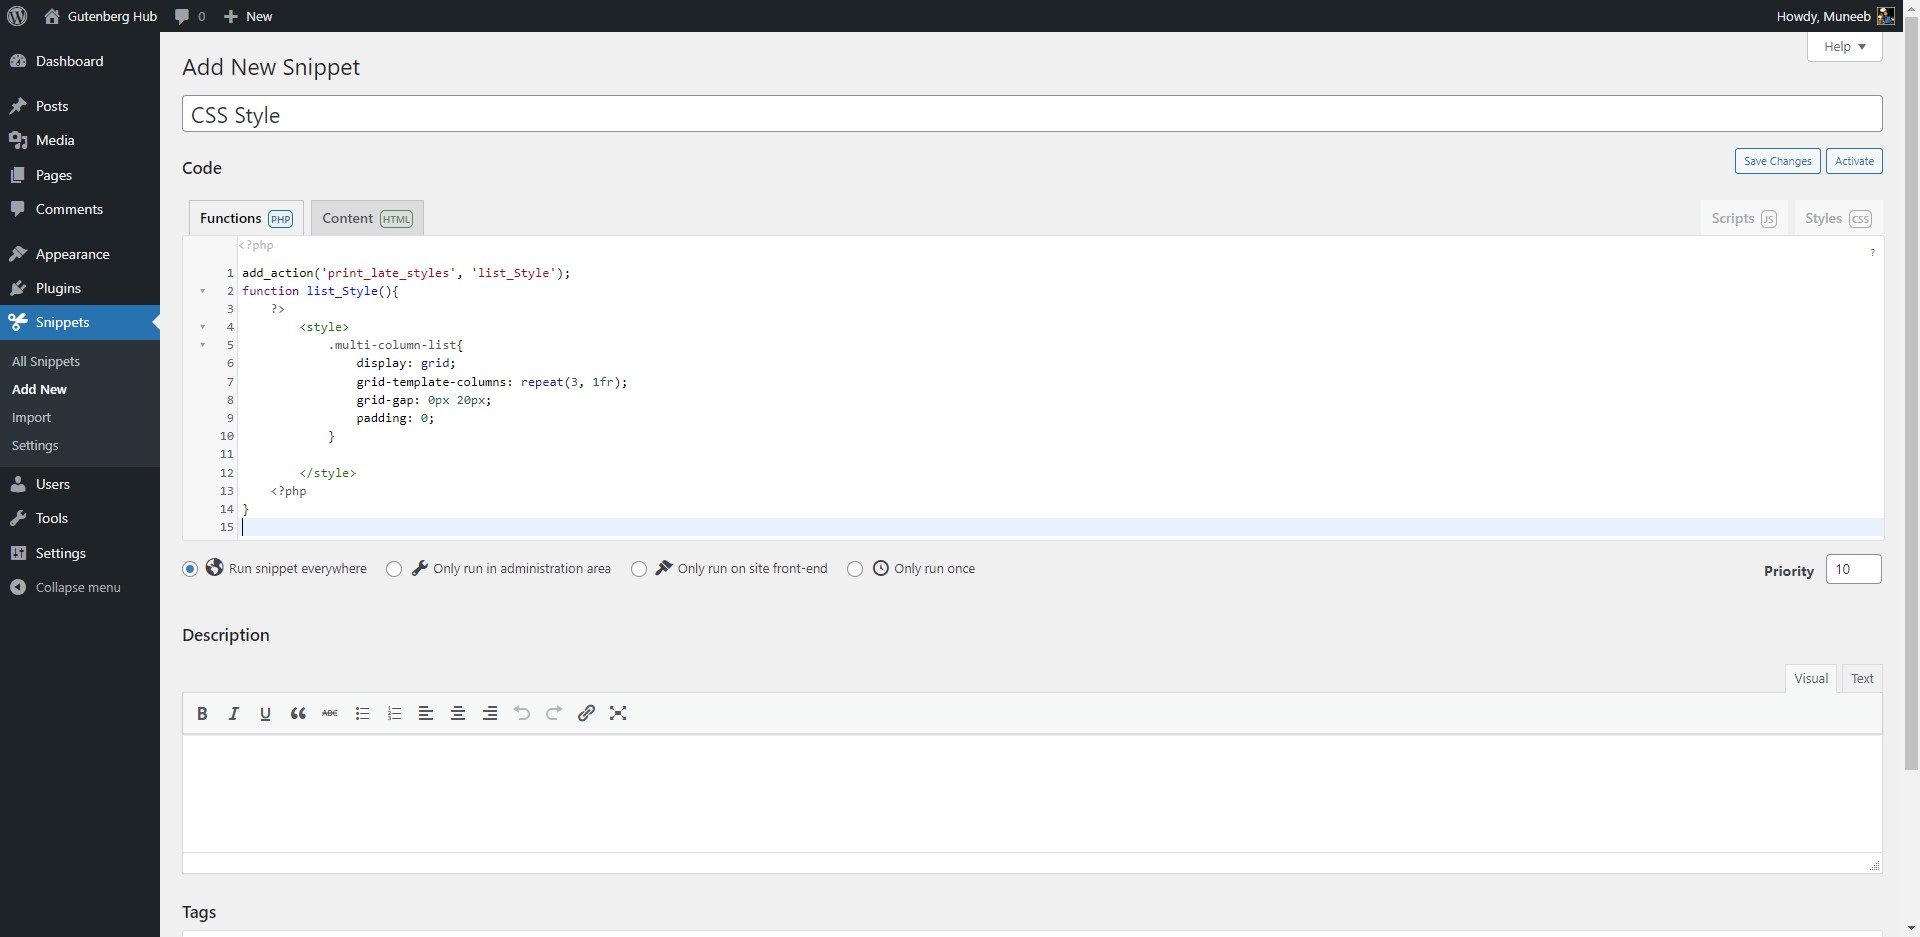Insert a link using the toolbar icon
The width and height of the screenshot is (1920, 937).
click(586, 713)
